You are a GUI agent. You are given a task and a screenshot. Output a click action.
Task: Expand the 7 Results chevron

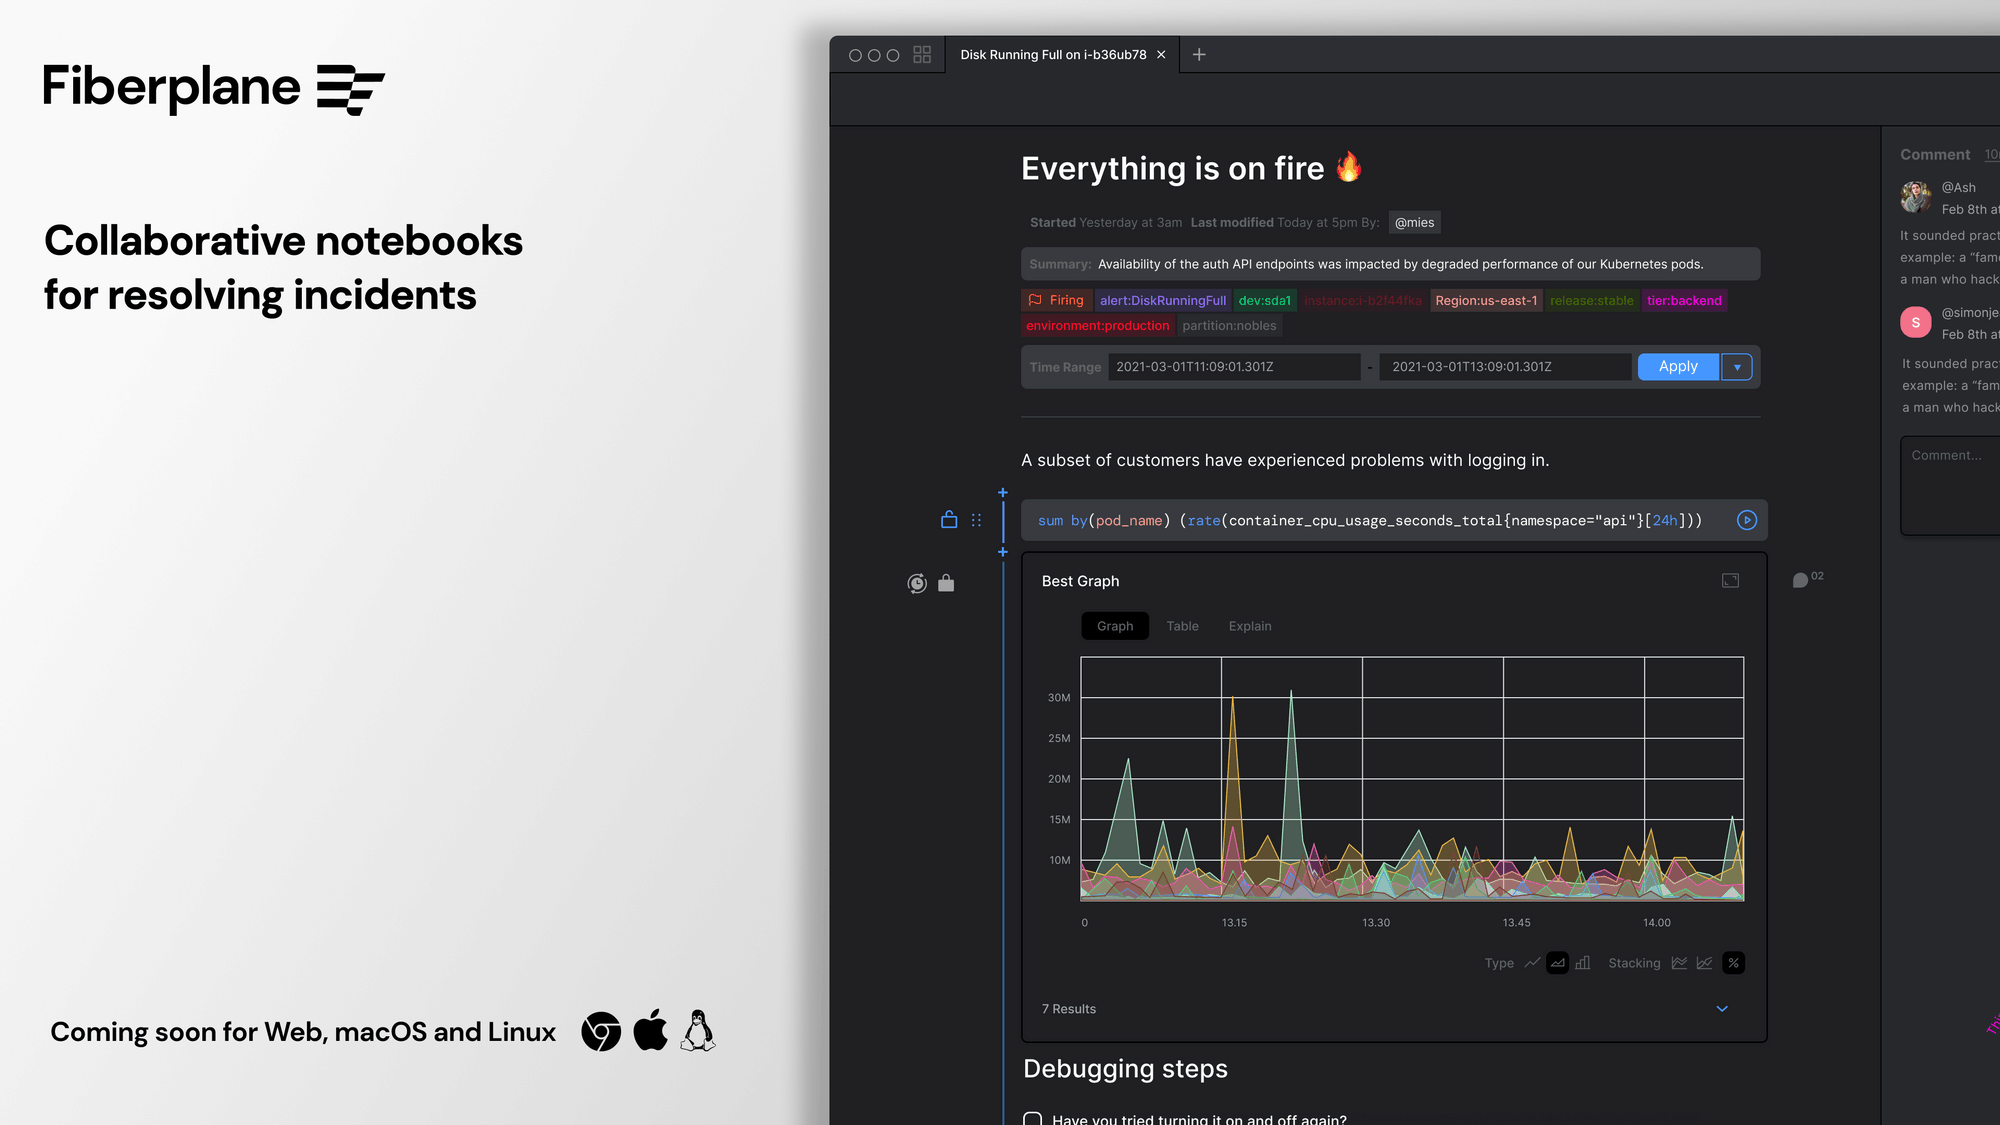1722,1009
